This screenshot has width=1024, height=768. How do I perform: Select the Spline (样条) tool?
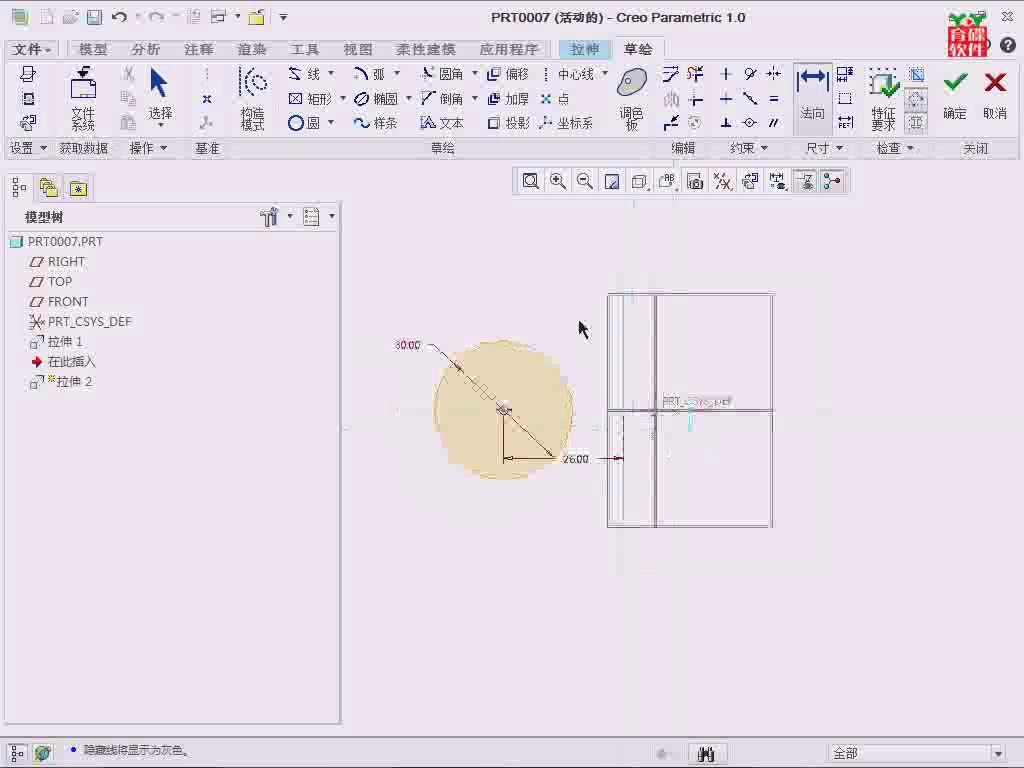[x=376, y=123]
